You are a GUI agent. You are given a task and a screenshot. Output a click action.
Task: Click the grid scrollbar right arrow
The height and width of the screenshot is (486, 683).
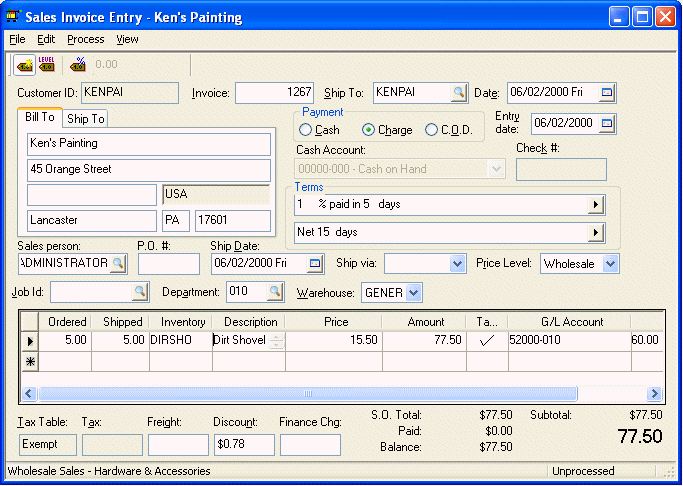[x=654, y=394]
